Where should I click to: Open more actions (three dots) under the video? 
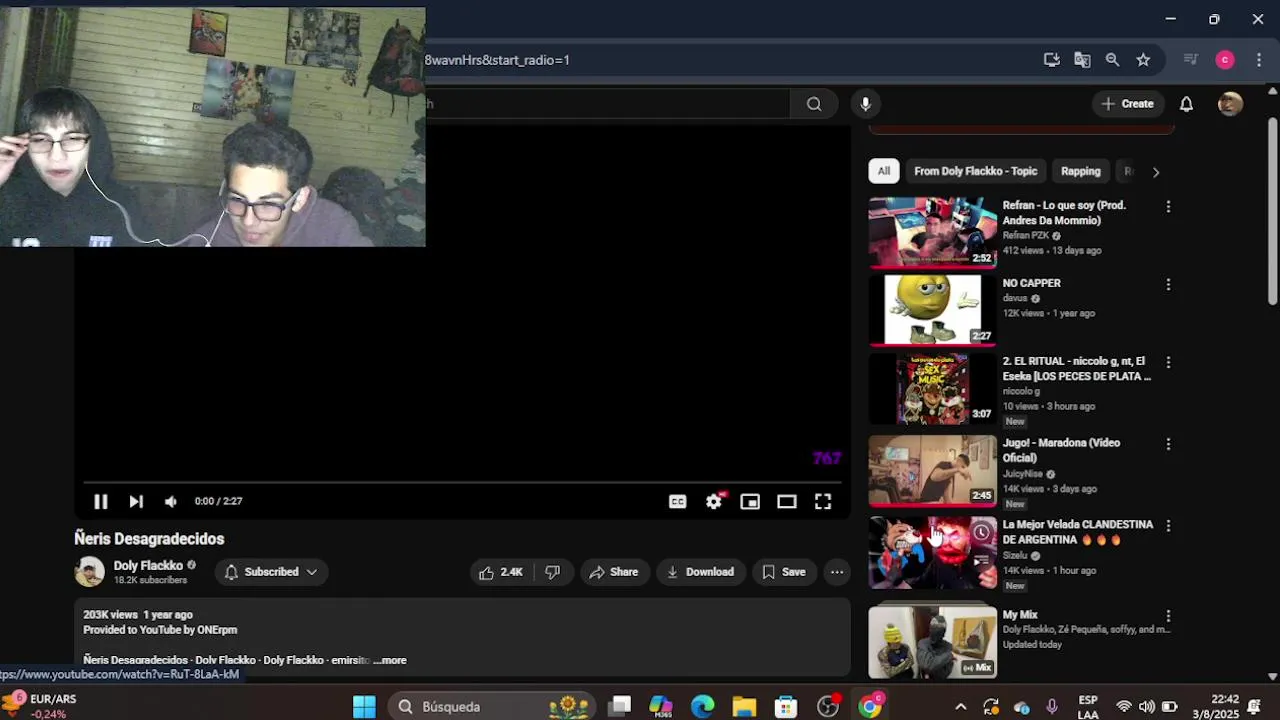point(837,572)
